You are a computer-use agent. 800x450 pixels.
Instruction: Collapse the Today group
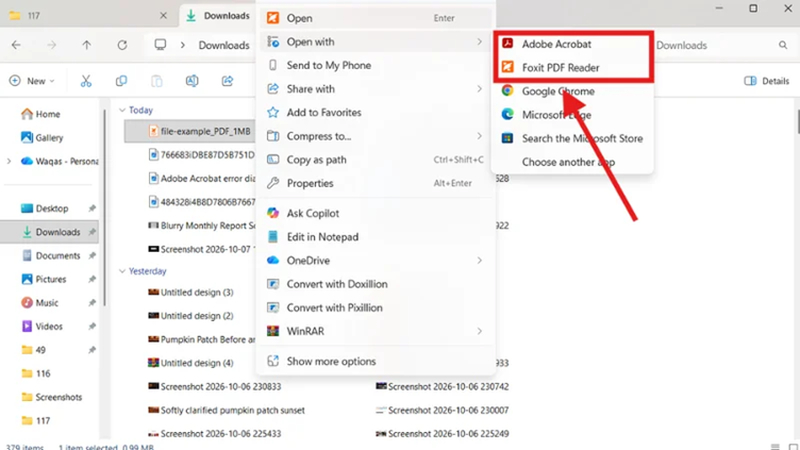tap(122, 110)
